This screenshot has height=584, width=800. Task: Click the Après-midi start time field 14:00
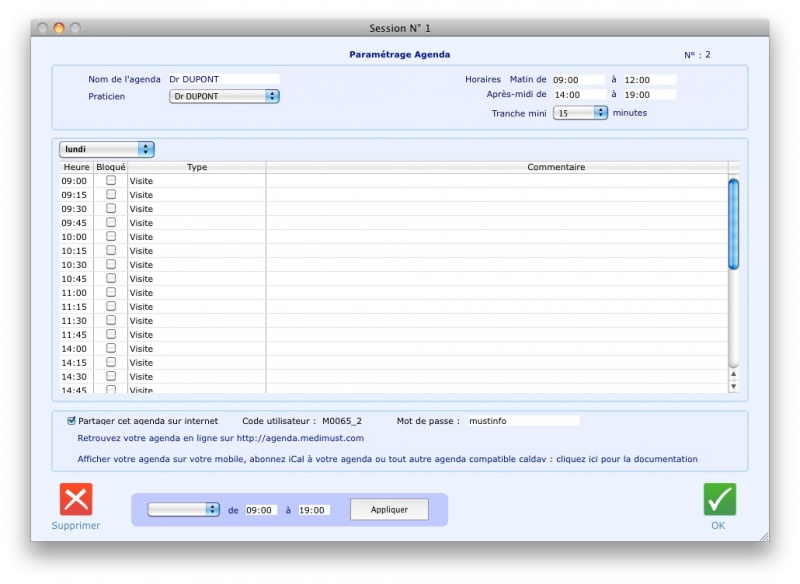tap(578, 94)
